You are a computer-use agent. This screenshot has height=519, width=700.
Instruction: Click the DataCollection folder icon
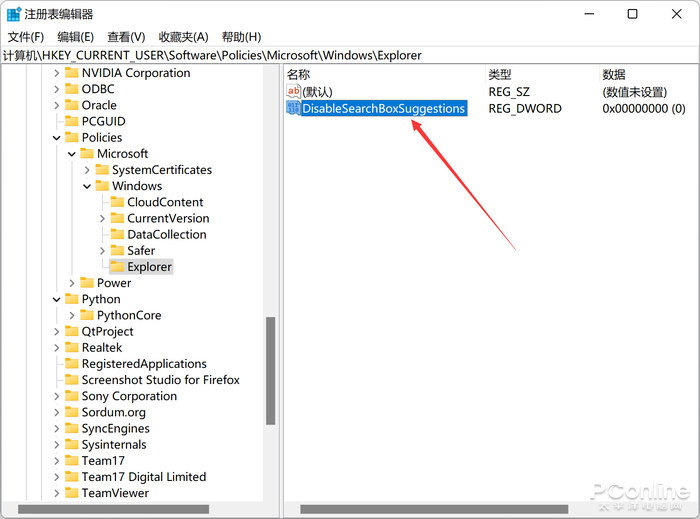tap(117, 234)
